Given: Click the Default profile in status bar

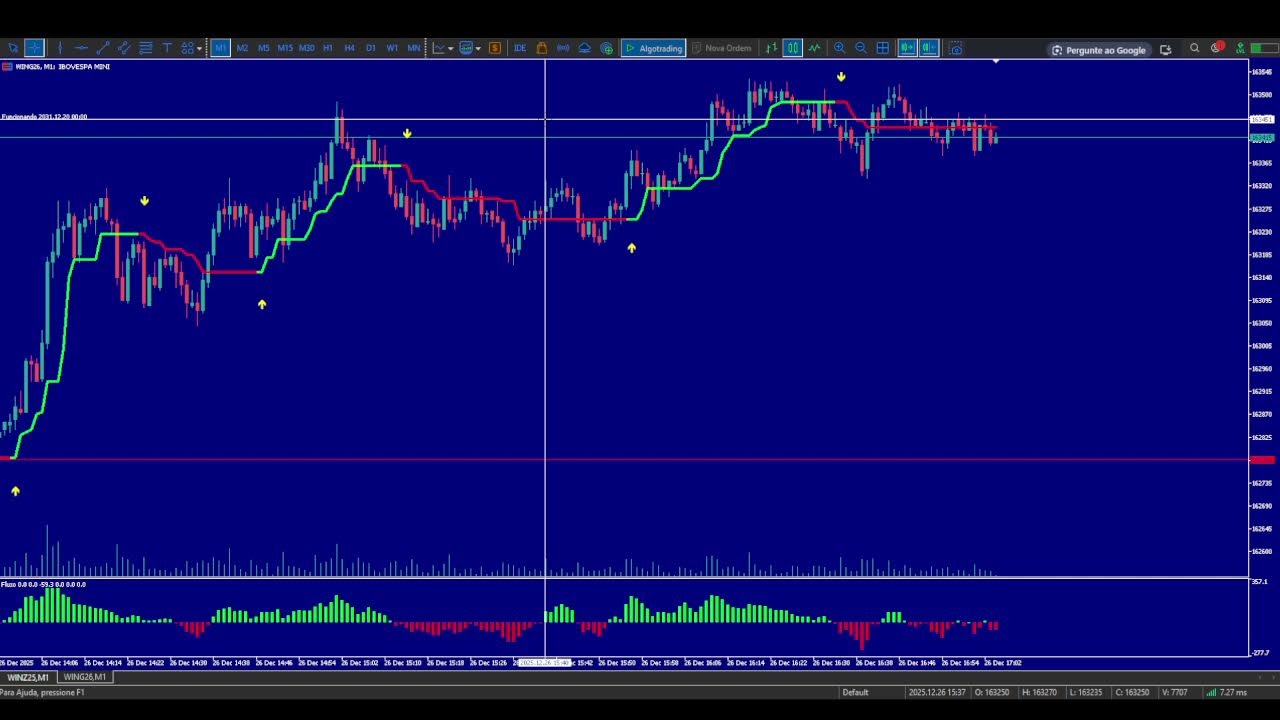Looking at the screenshot, I should 856,692.
